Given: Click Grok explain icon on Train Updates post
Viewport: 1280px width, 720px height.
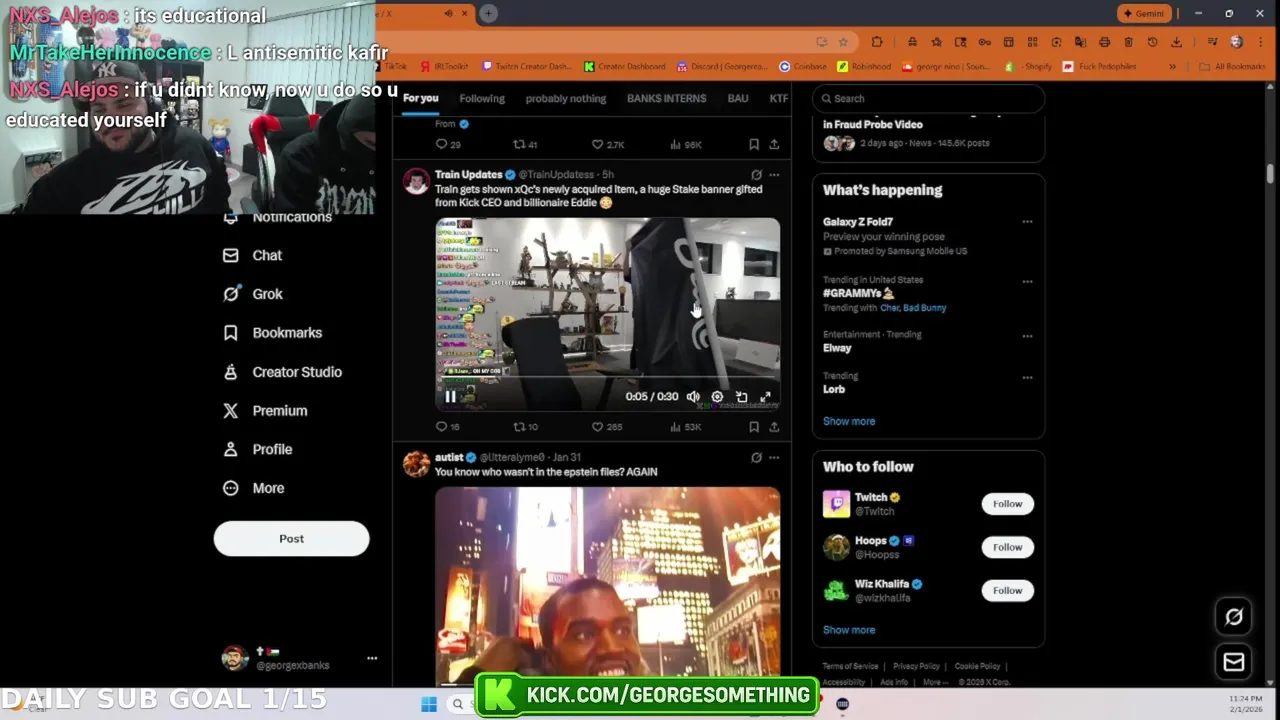Looking at the screenshot, I should tap(756, 175).
